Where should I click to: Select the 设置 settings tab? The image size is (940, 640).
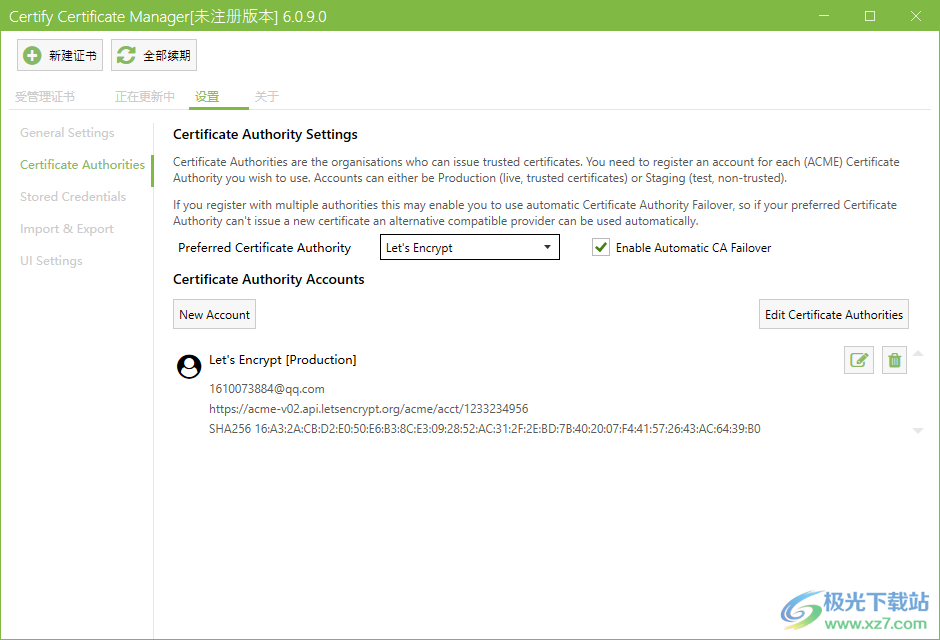207,96
